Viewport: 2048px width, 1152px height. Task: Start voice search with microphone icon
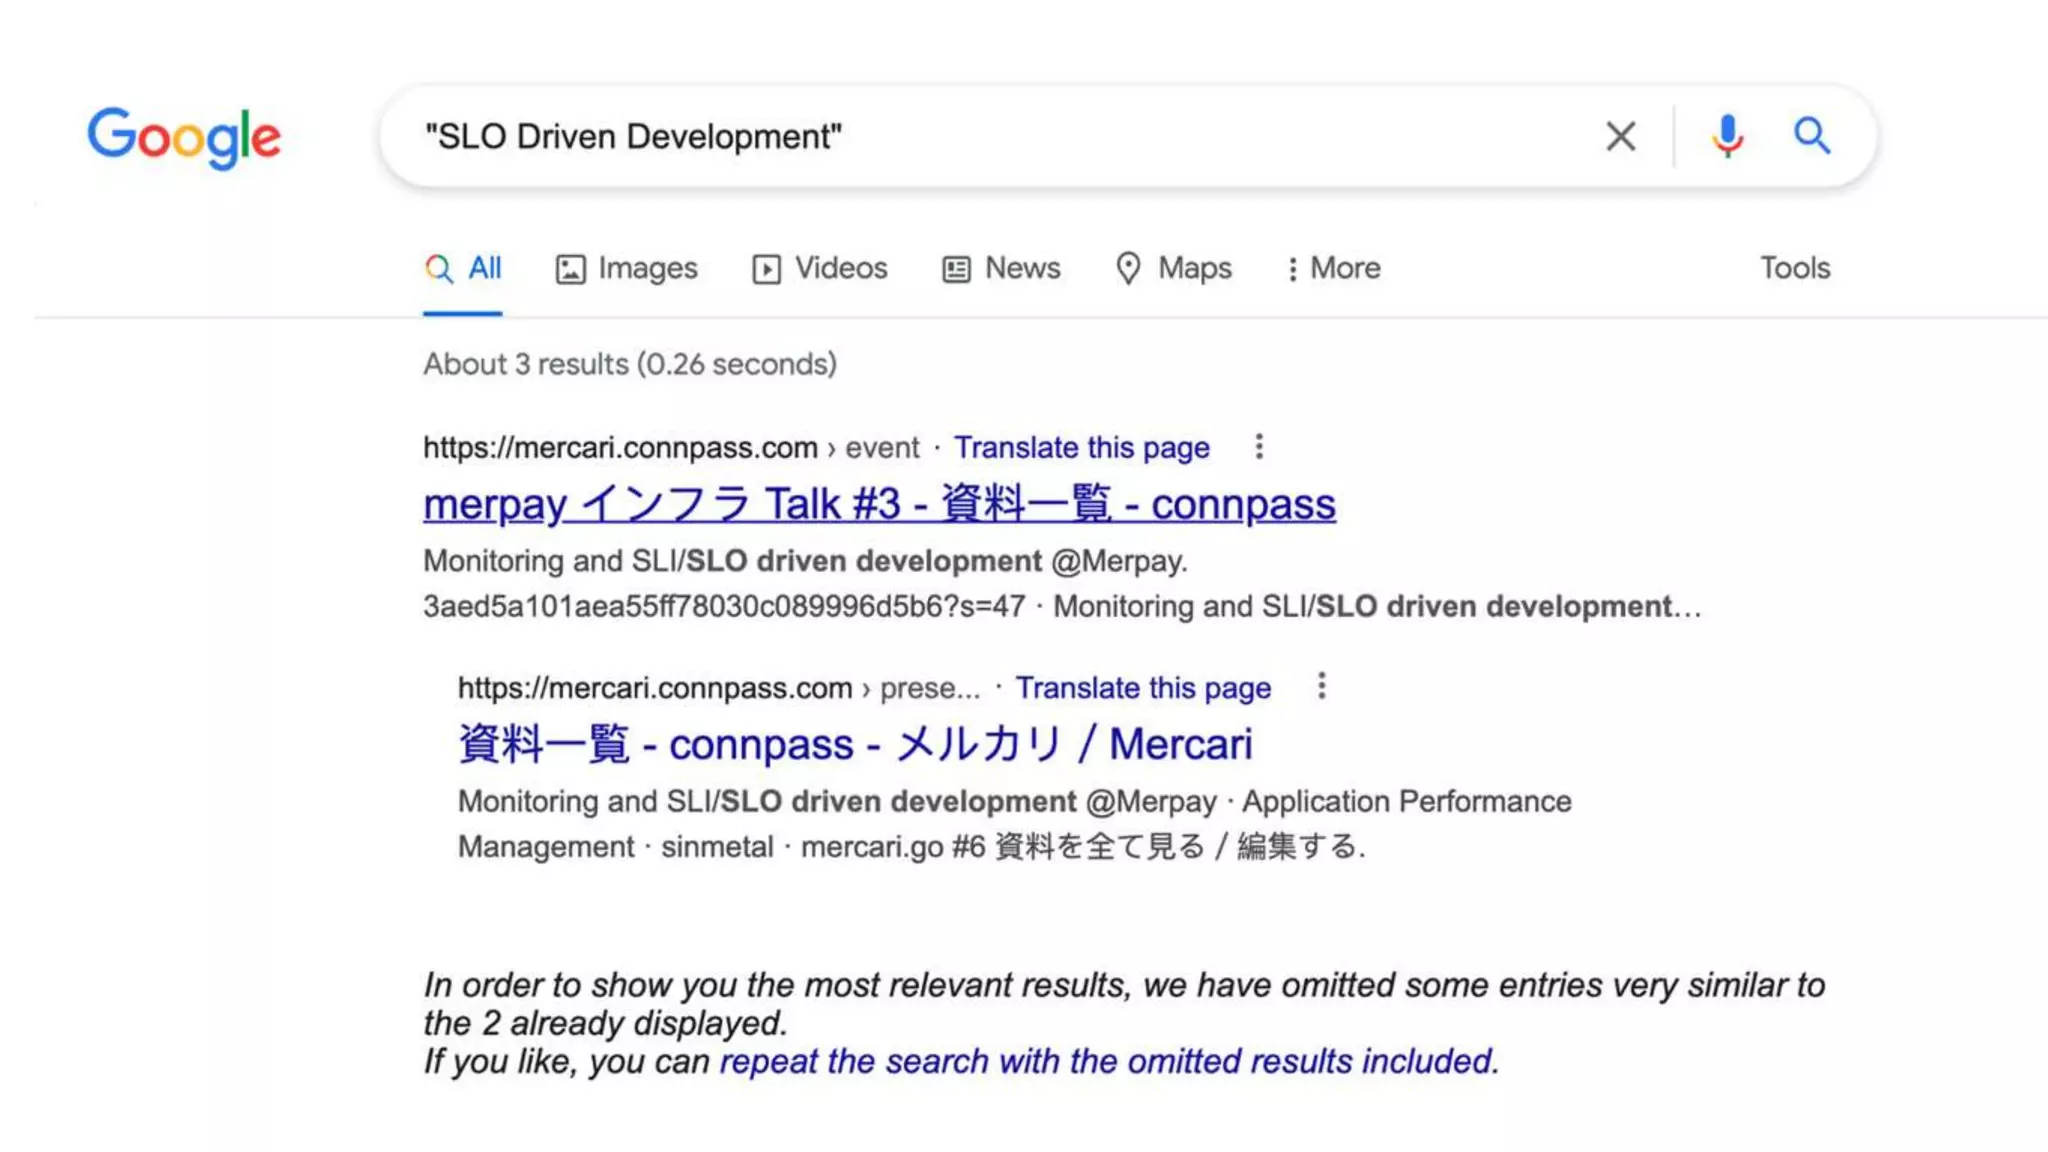pyautogui.click(x=1727, y=136)
